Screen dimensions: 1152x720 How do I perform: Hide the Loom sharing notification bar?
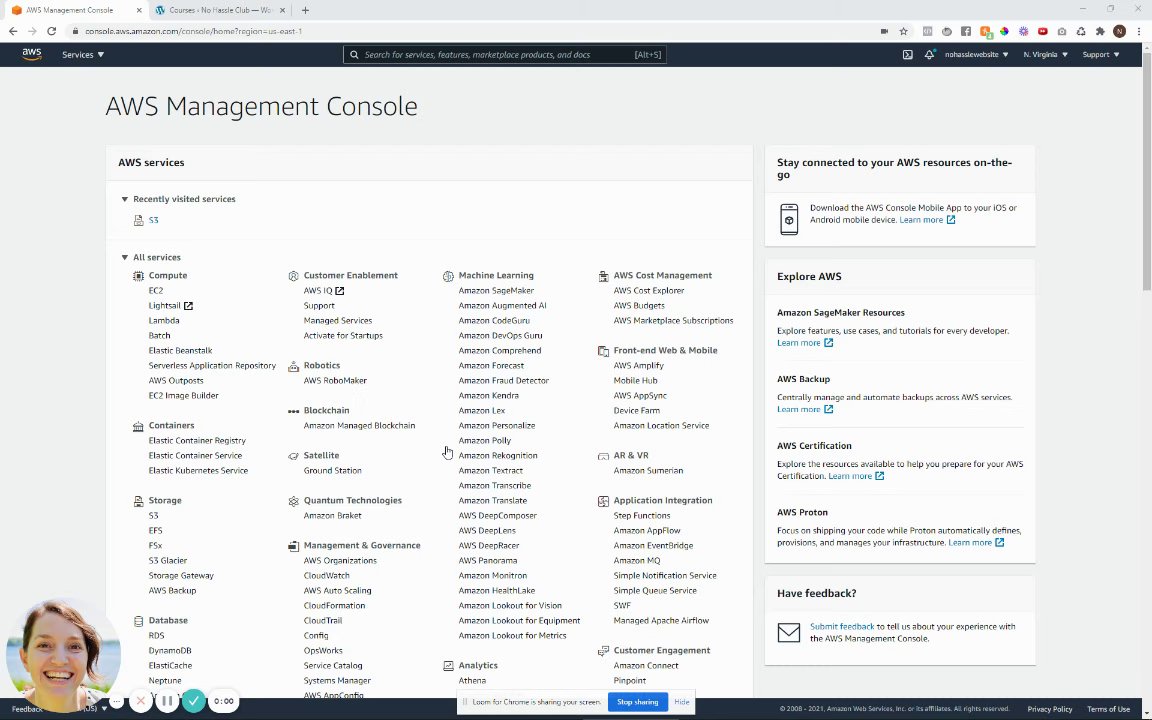point(682,702)
